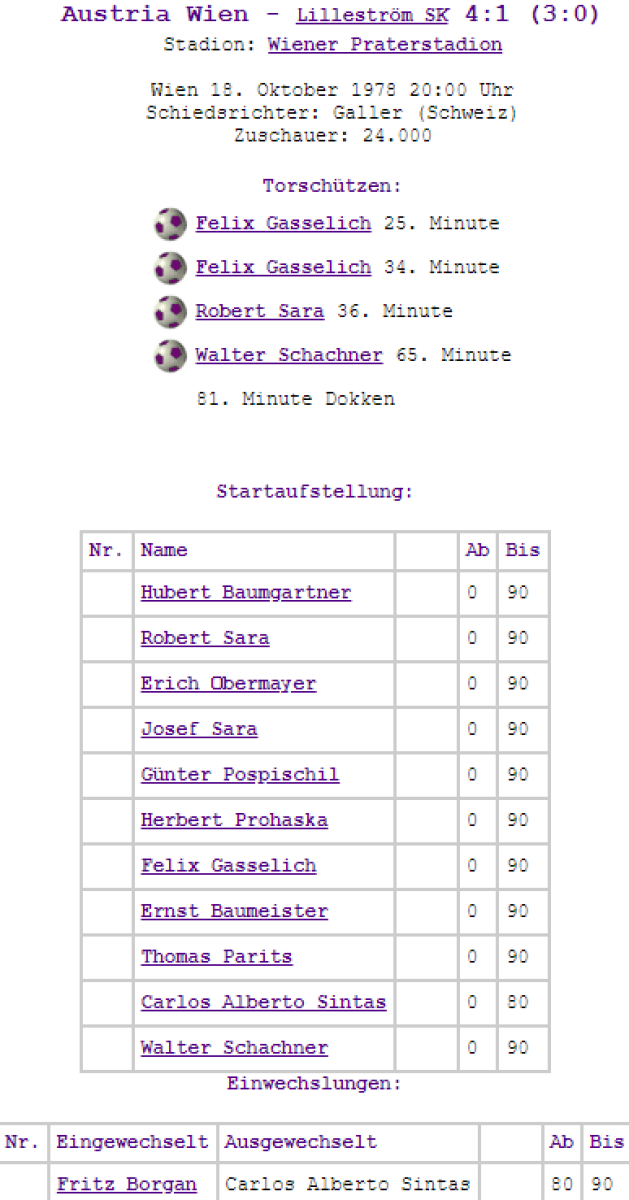Click the soccer ball icon next to Walter Schachner's goal

170,356
